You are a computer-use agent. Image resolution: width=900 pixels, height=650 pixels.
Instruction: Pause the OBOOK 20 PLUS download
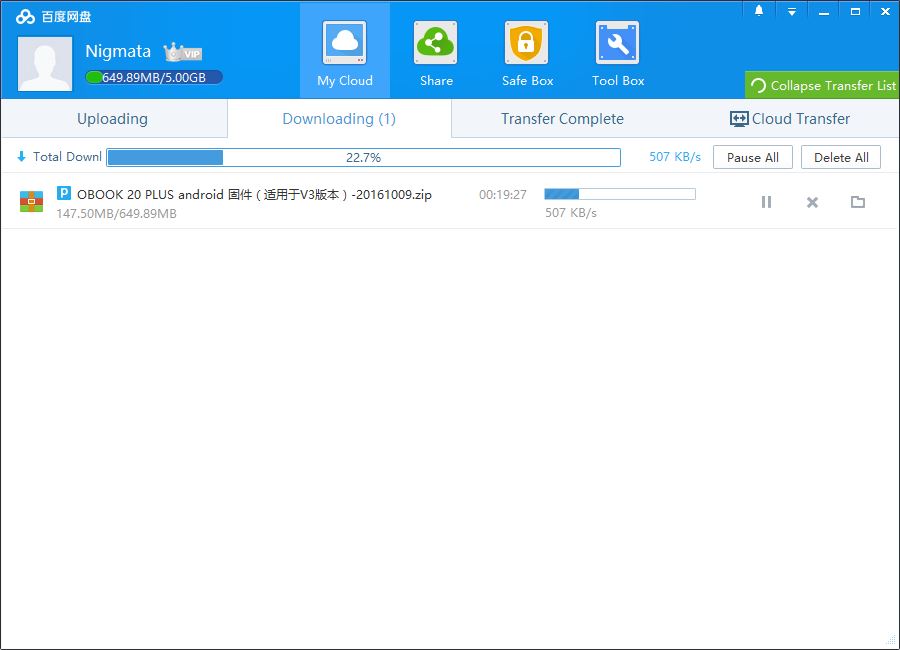pos(766,202)
